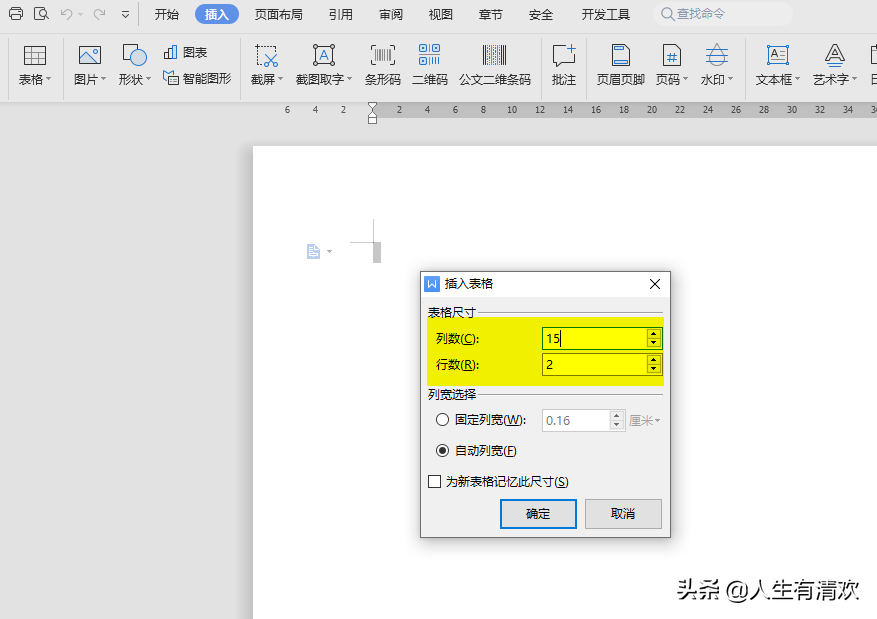Viewport: 877px width, 619px height.
Task: Decrease the 列数 column count stepper
Action: 653,343
